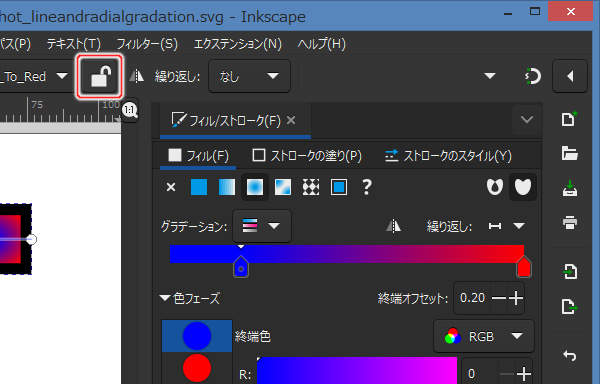Image resolution: width=600 pixels, height=384 pixels.
Task: Choose the evenodd fill rule icon
Action: tap(495, 187)
